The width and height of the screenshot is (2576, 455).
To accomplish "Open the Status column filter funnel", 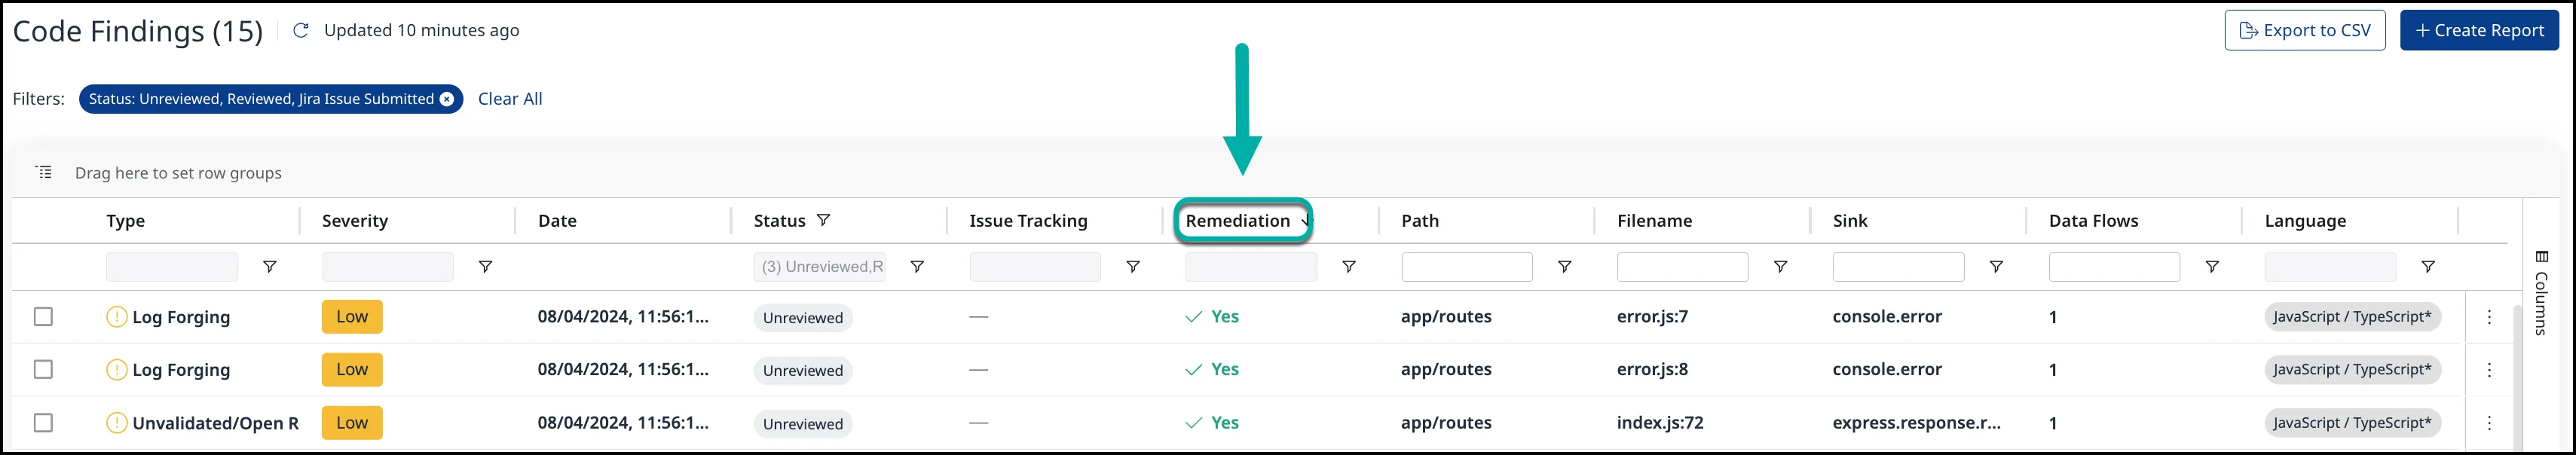I will click(917, 266).
